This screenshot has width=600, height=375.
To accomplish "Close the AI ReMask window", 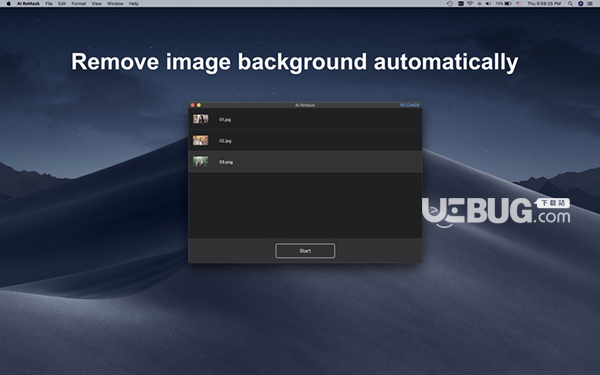I will (192, 105).
